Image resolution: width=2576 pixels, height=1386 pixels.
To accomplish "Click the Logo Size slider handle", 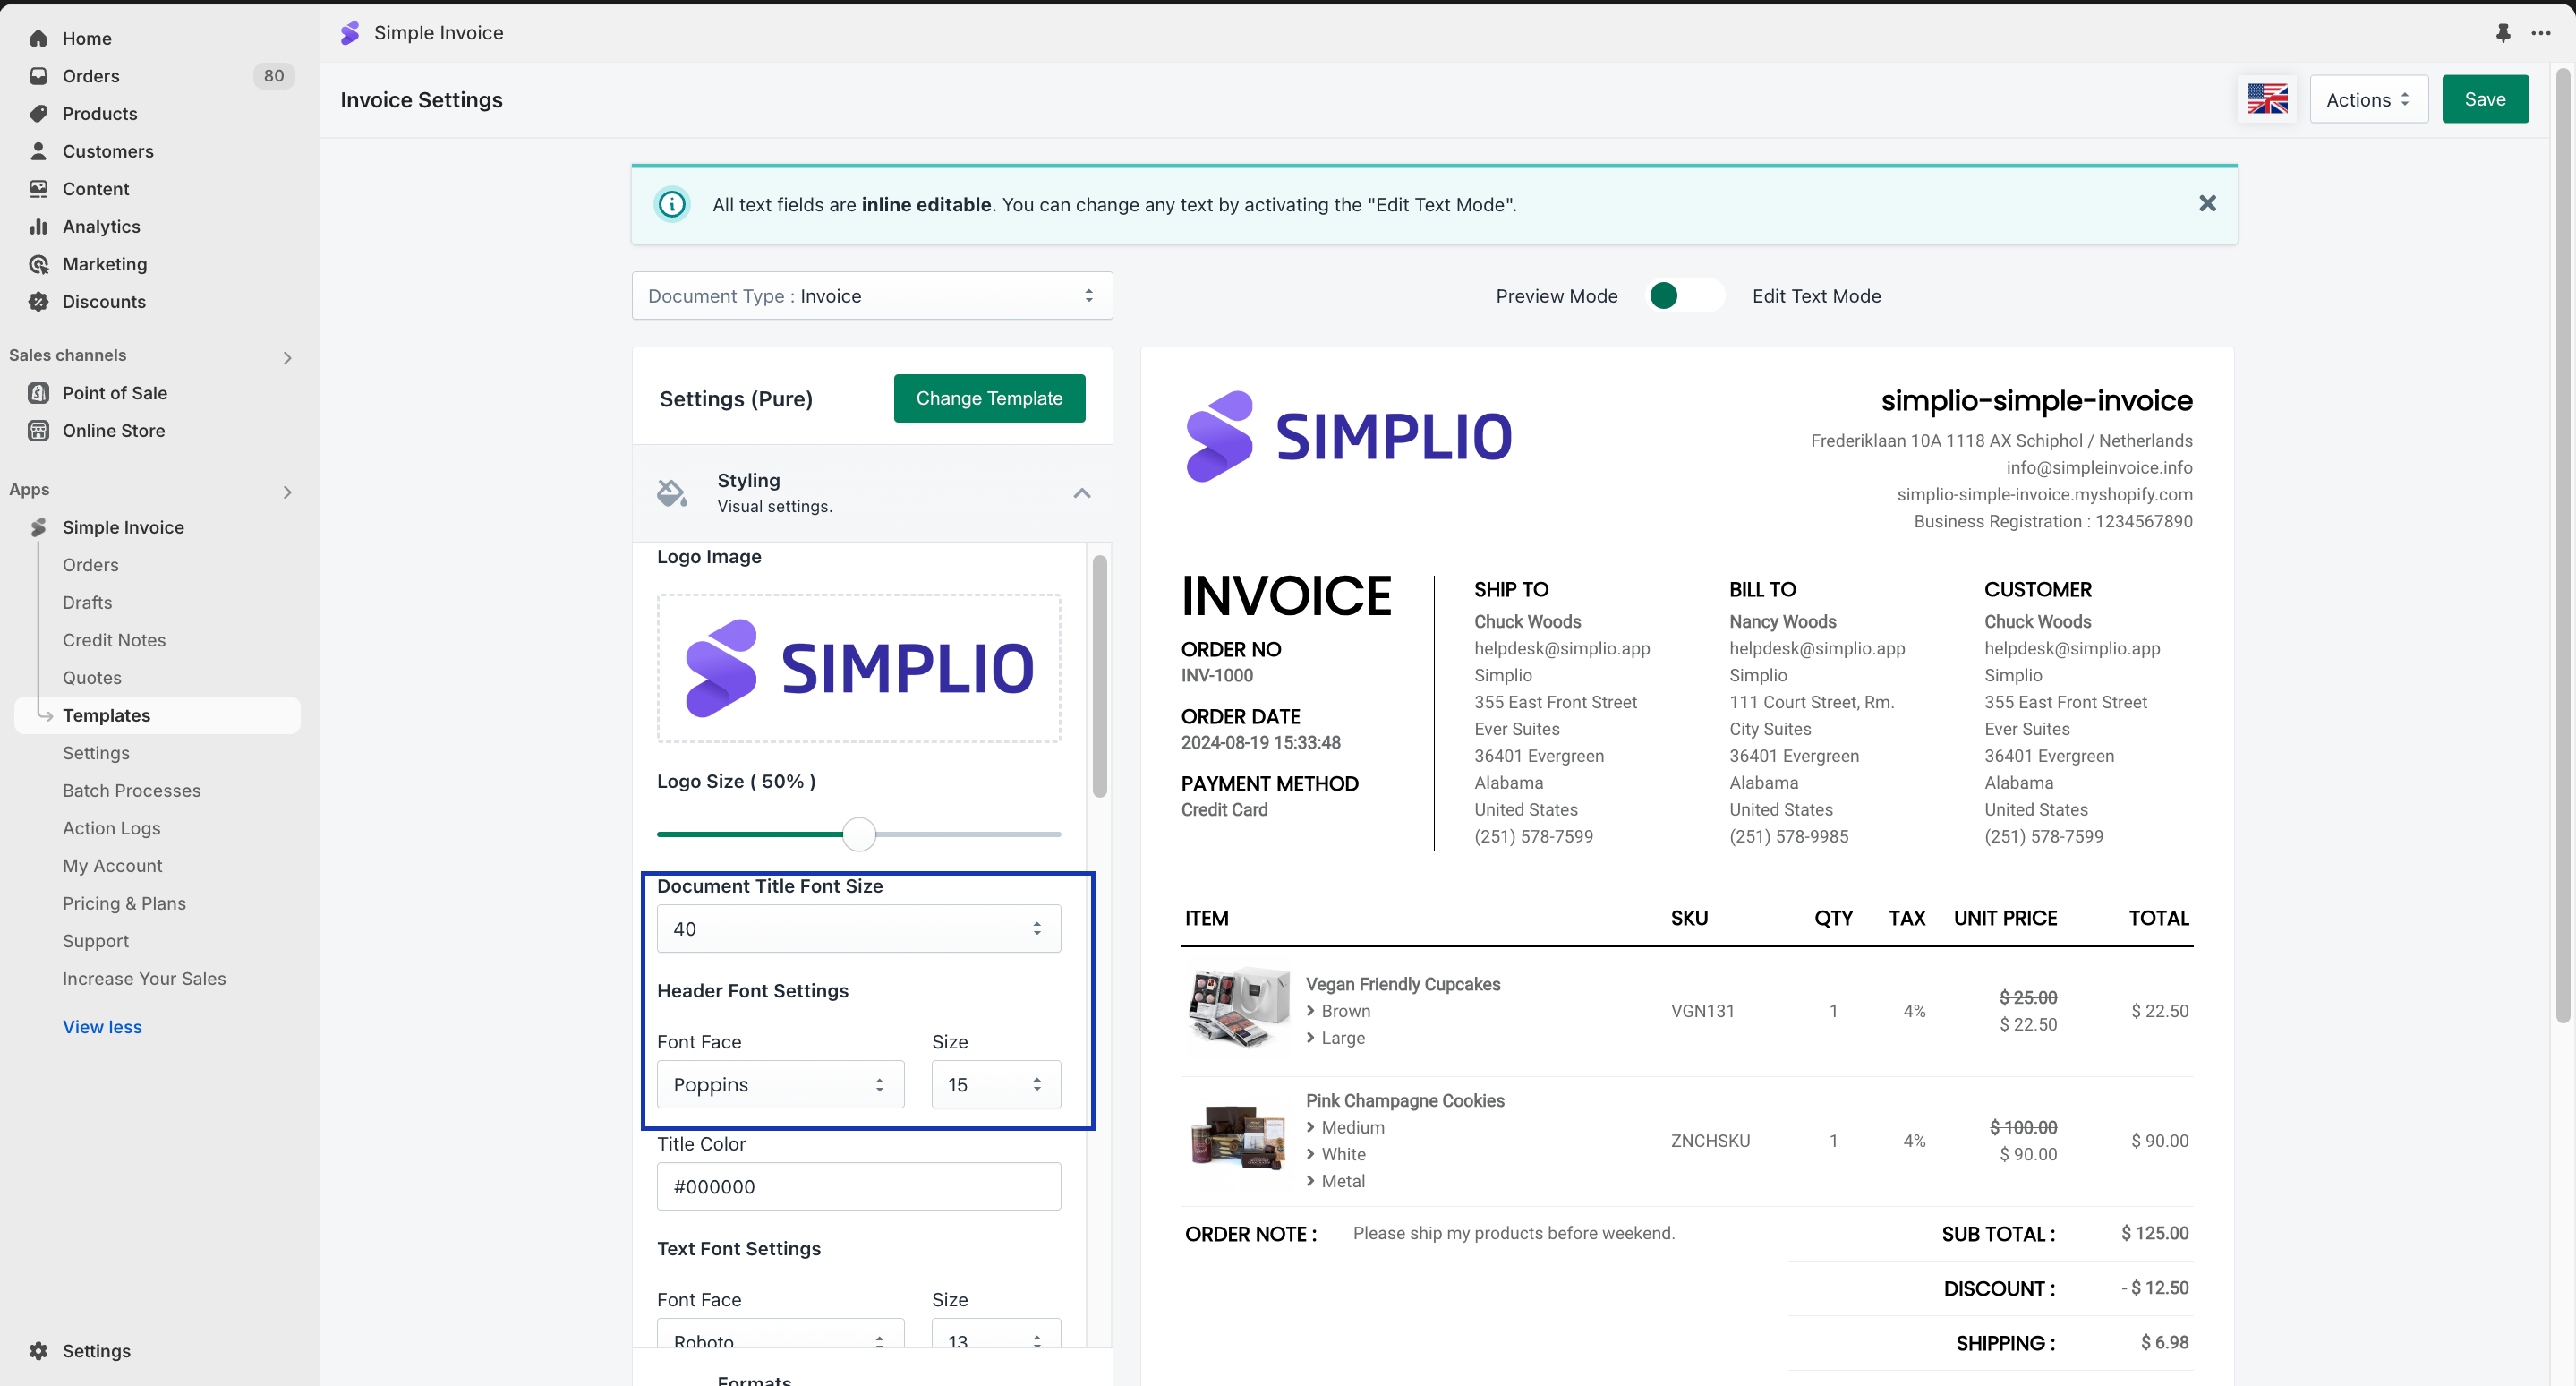I will click(858, 834).
